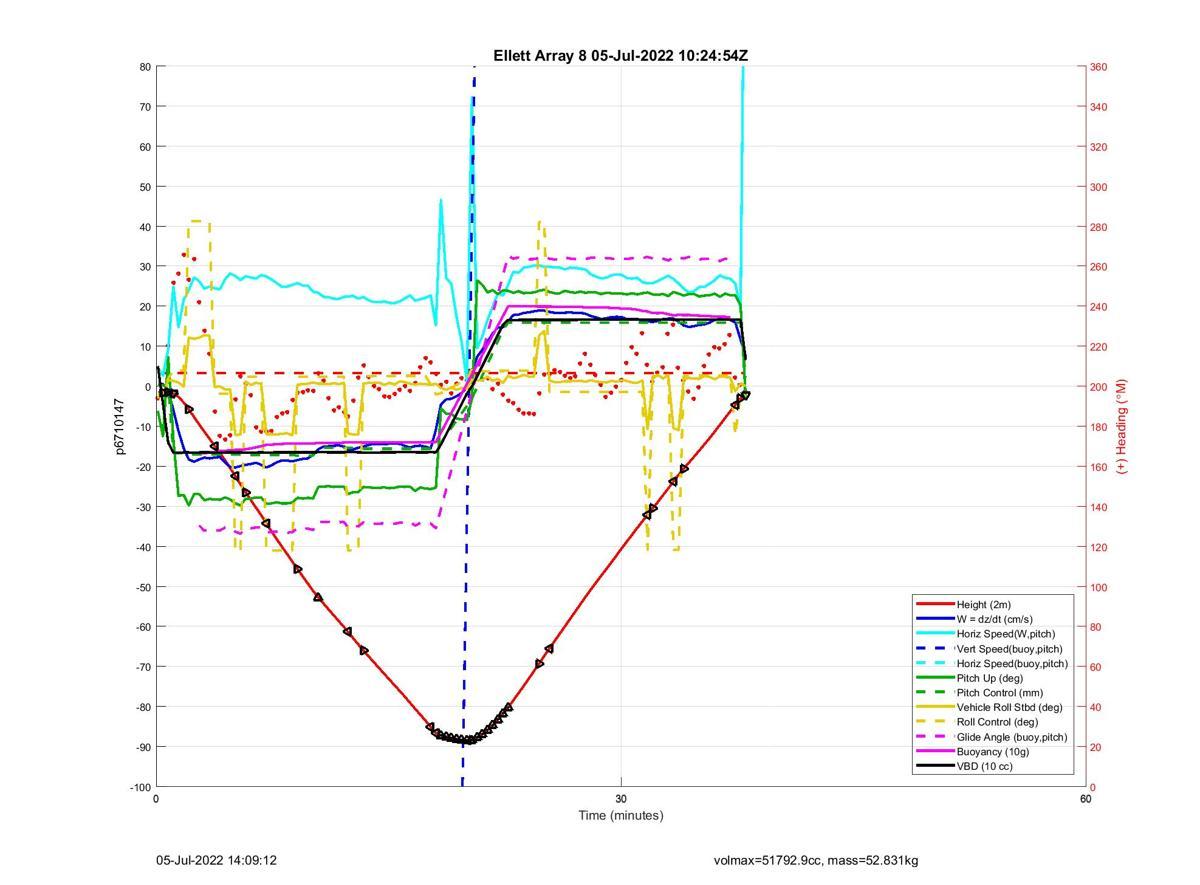Click the '-20' left axis tick label
Viewport: 1200px width, 885px height.
[x=142, y=468]
